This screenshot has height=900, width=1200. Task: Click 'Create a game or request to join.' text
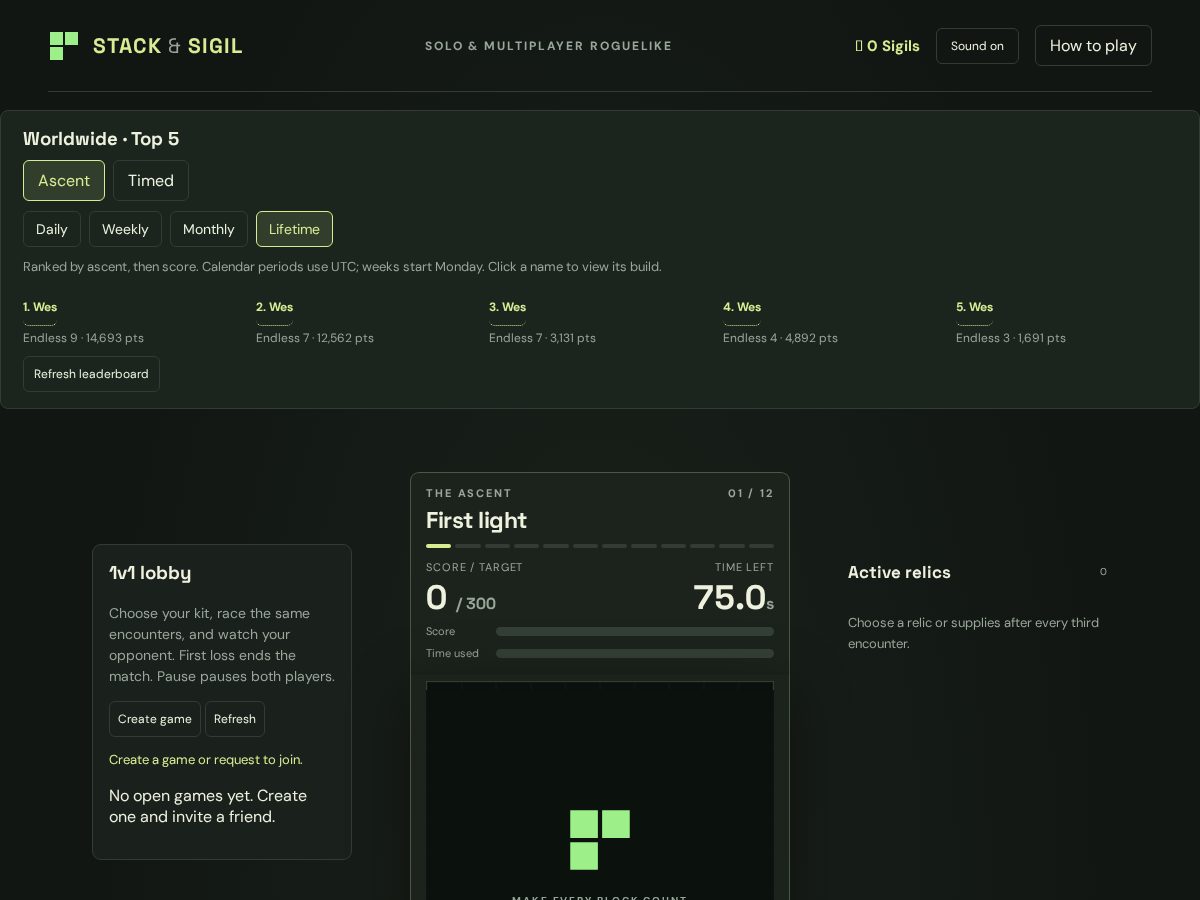(x=206, y=760)
